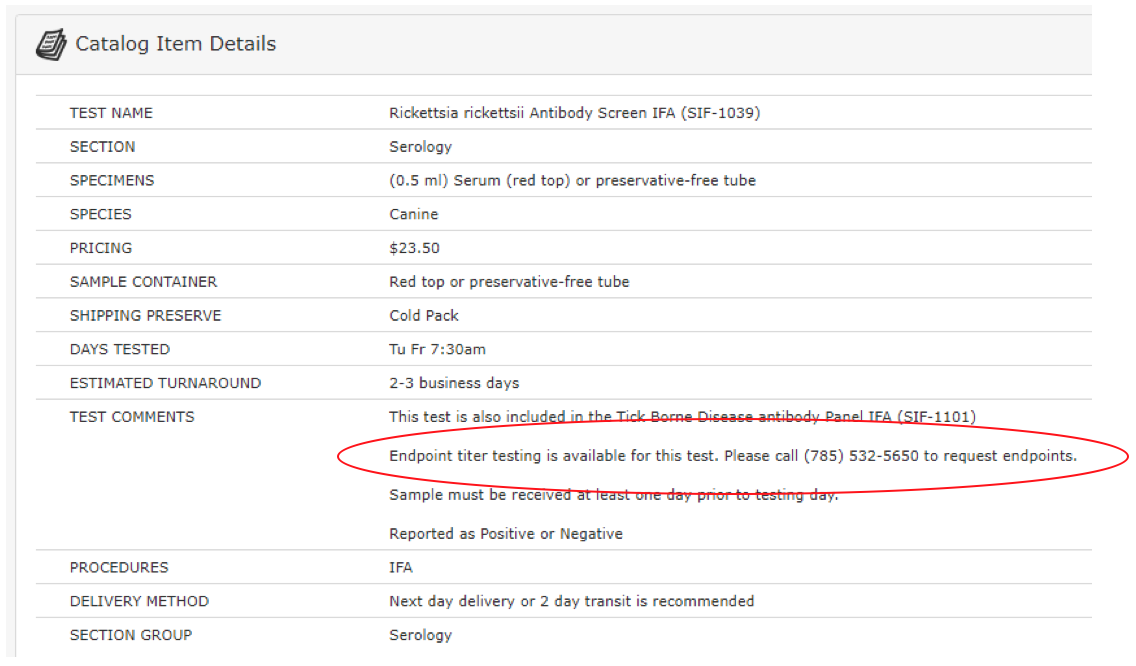Click the TEST COMMENTS row label
Screen dimensions: 1136x666
(132, 417)
